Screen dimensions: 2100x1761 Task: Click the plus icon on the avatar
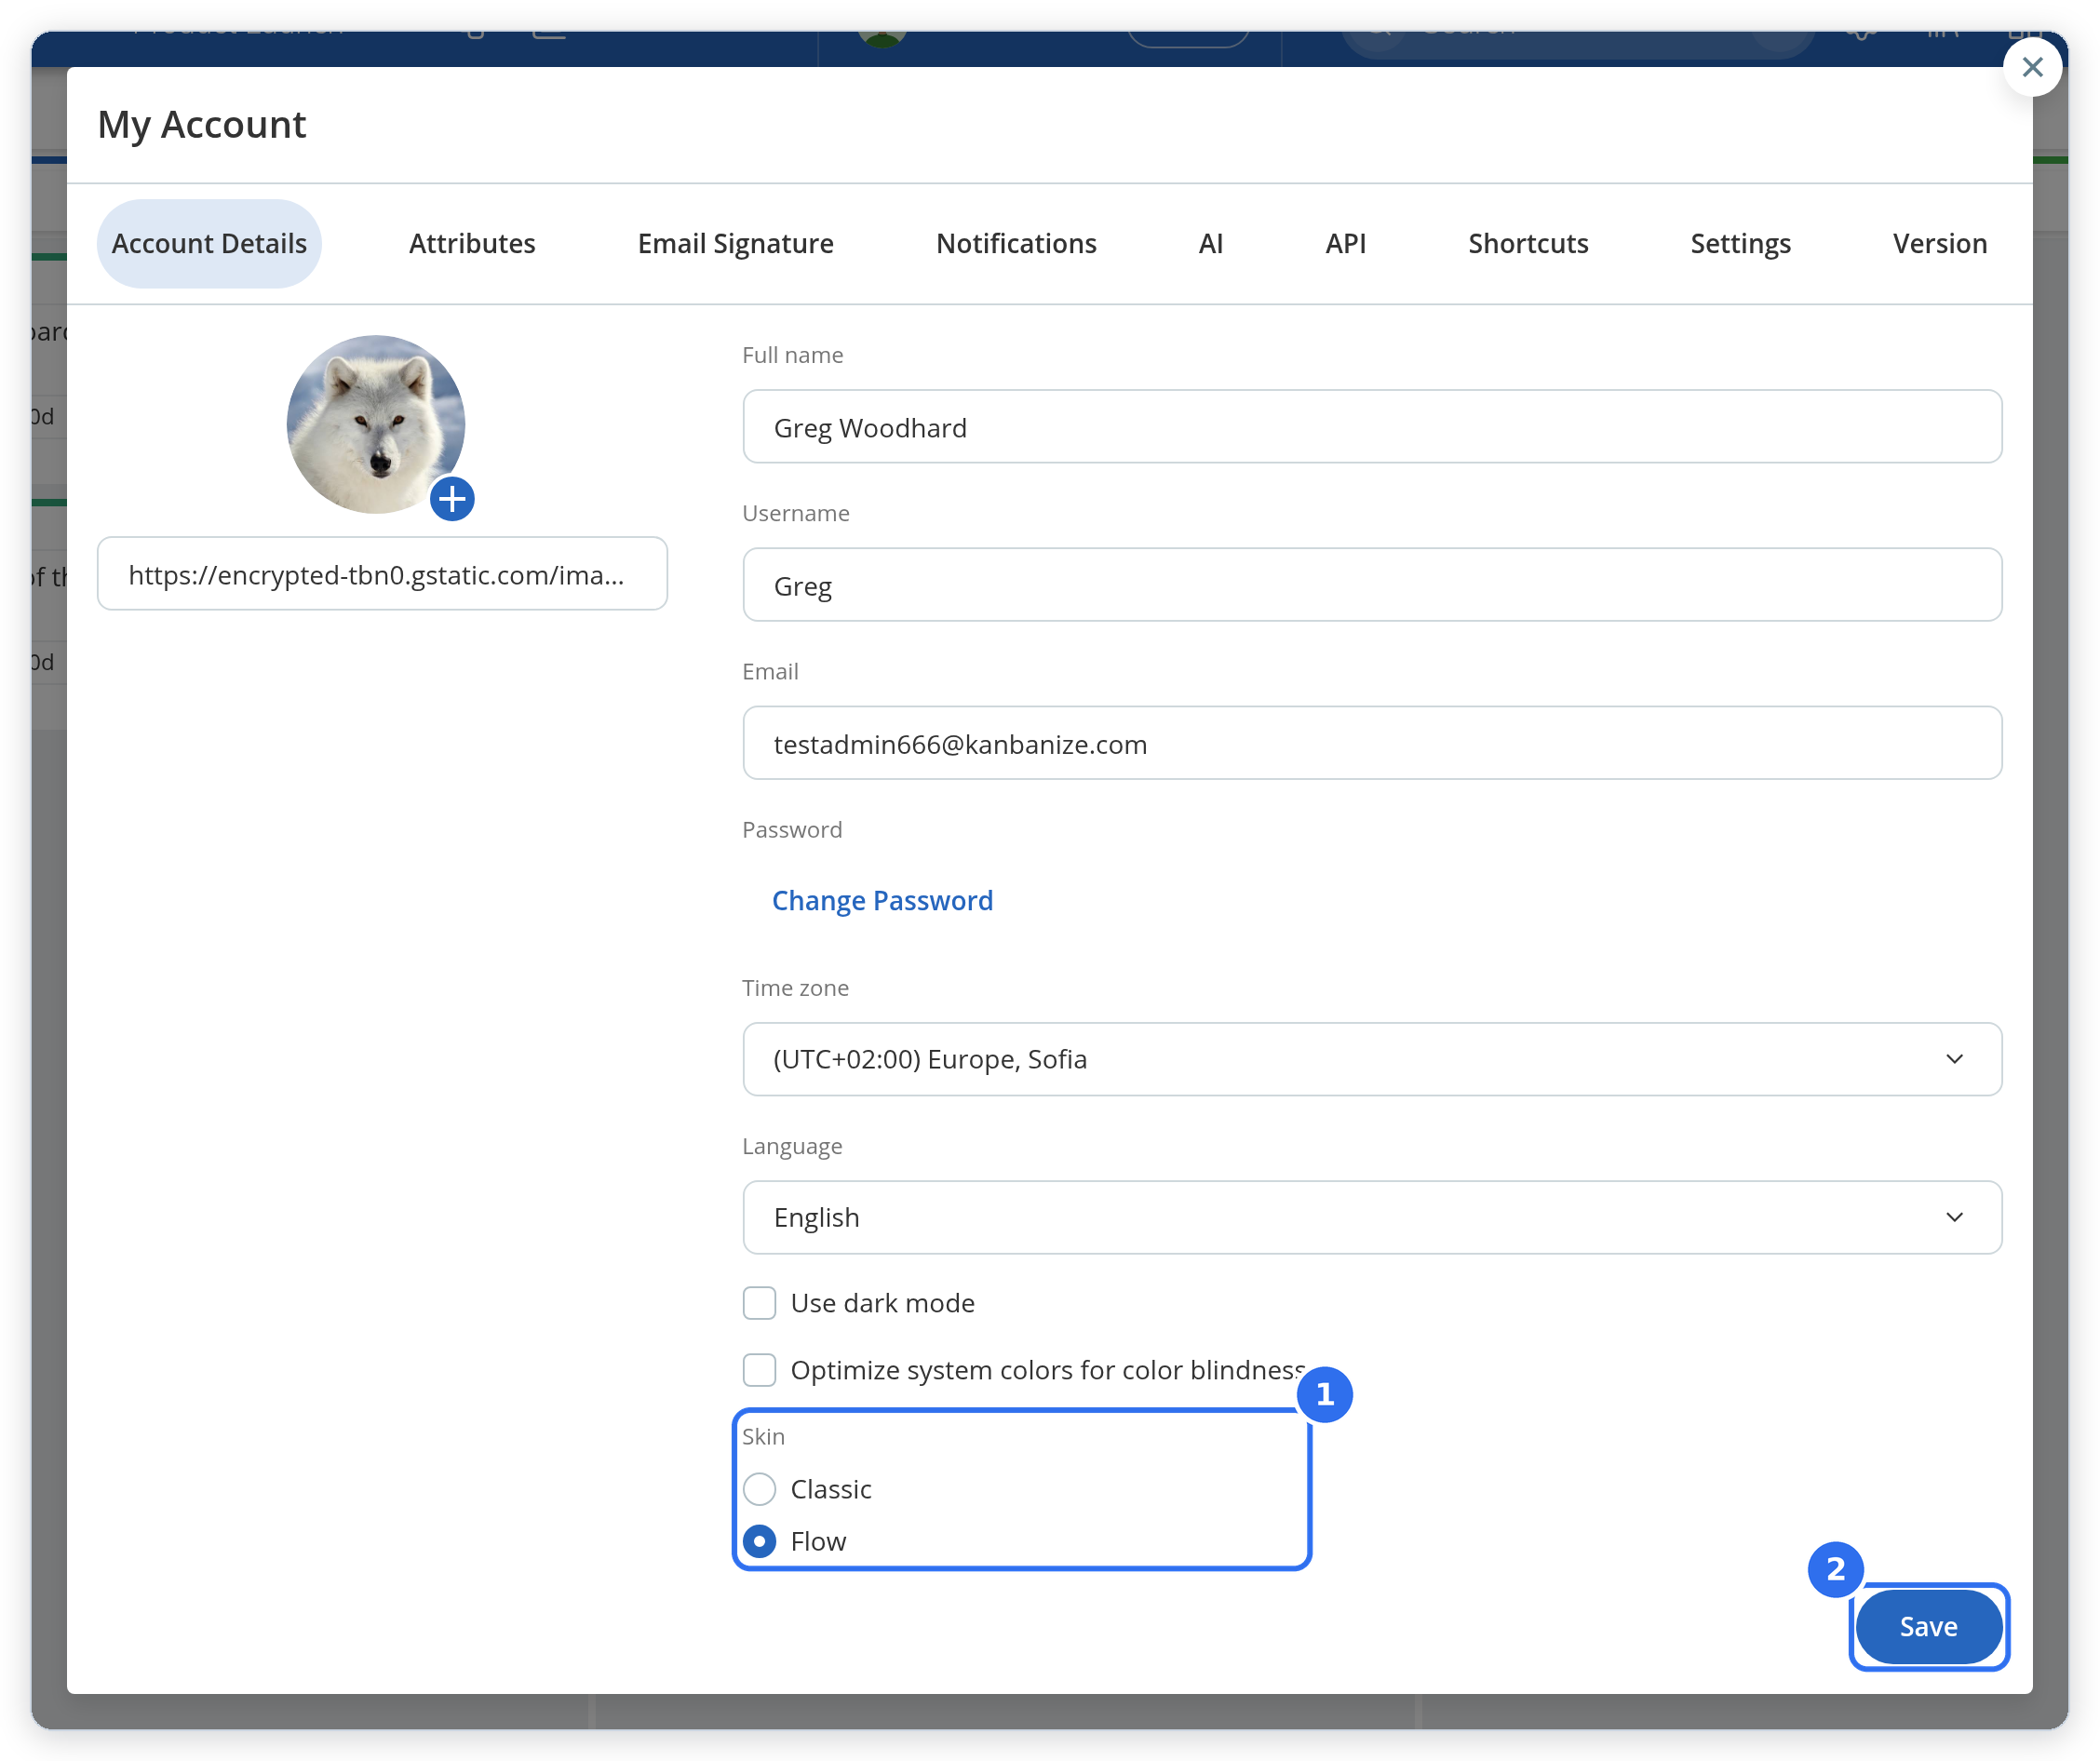[x=452, y=499]
